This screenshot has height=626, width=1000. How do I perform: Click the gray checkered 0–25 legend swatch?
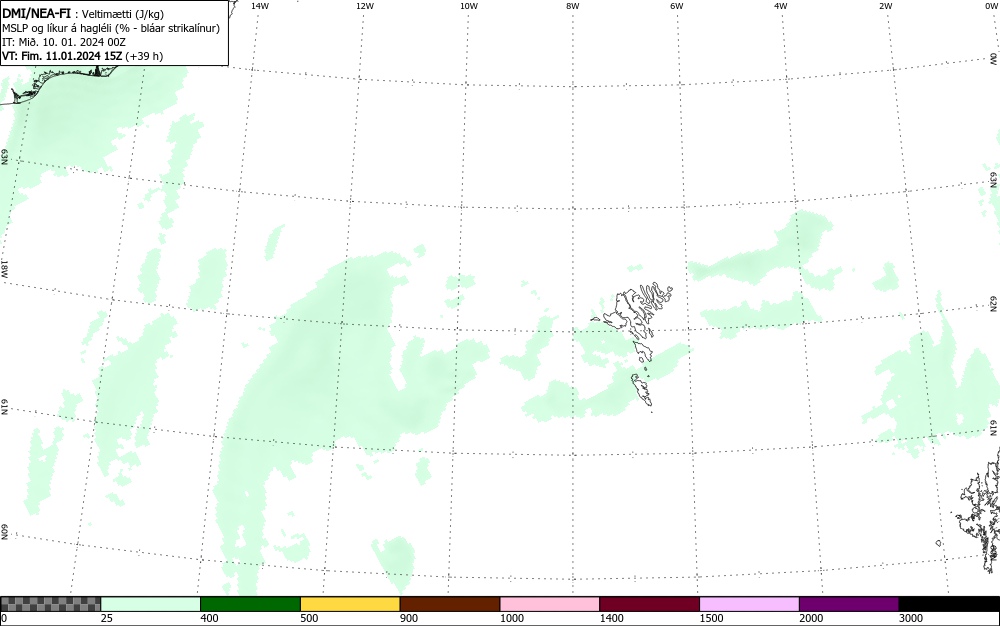click(x=50, y=604)
